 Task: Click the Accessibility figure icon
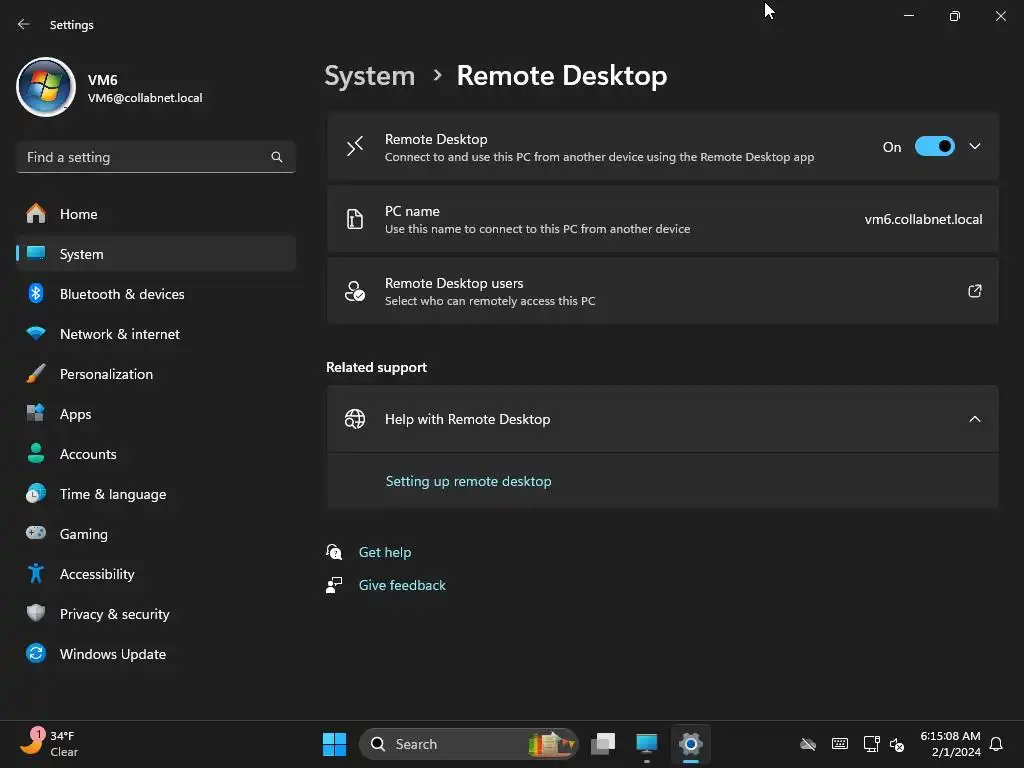pyautogui.click(x=36, y=573)
